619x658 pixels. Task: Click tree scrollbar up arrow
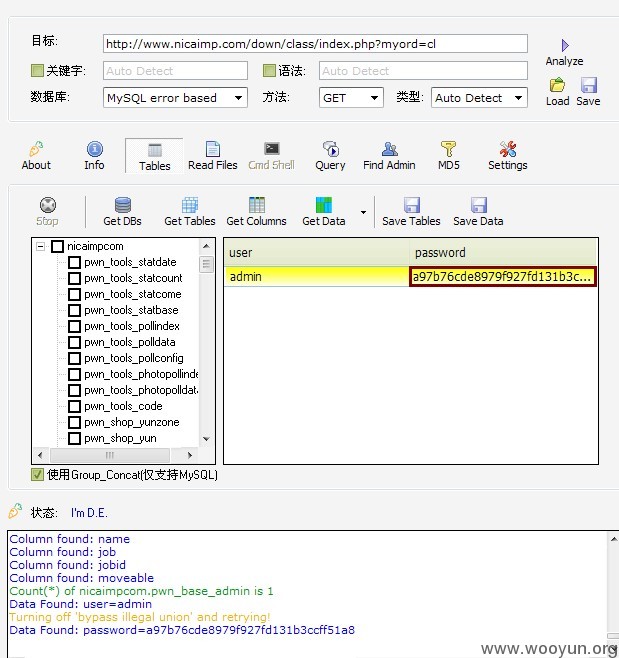pyautogui.click(x=206, y=246)
